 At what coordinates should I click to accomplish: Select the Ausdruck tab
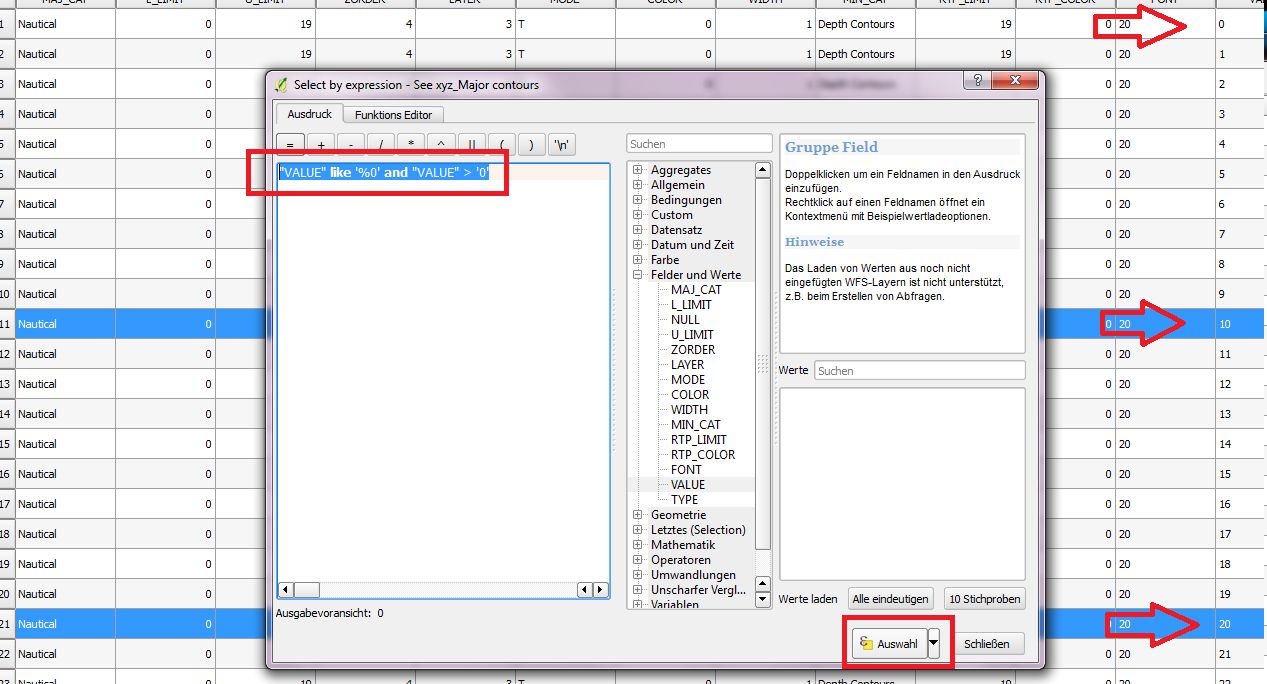click(x=309, y=114)
